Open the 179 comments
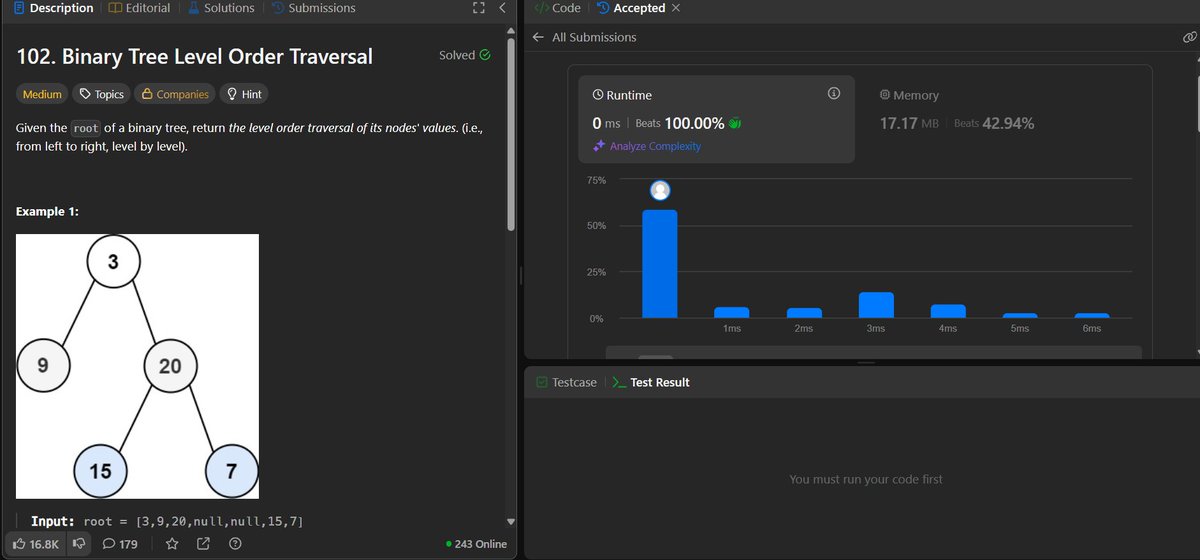Viewport: 1200px width, 560px height. tap(120, 544)
